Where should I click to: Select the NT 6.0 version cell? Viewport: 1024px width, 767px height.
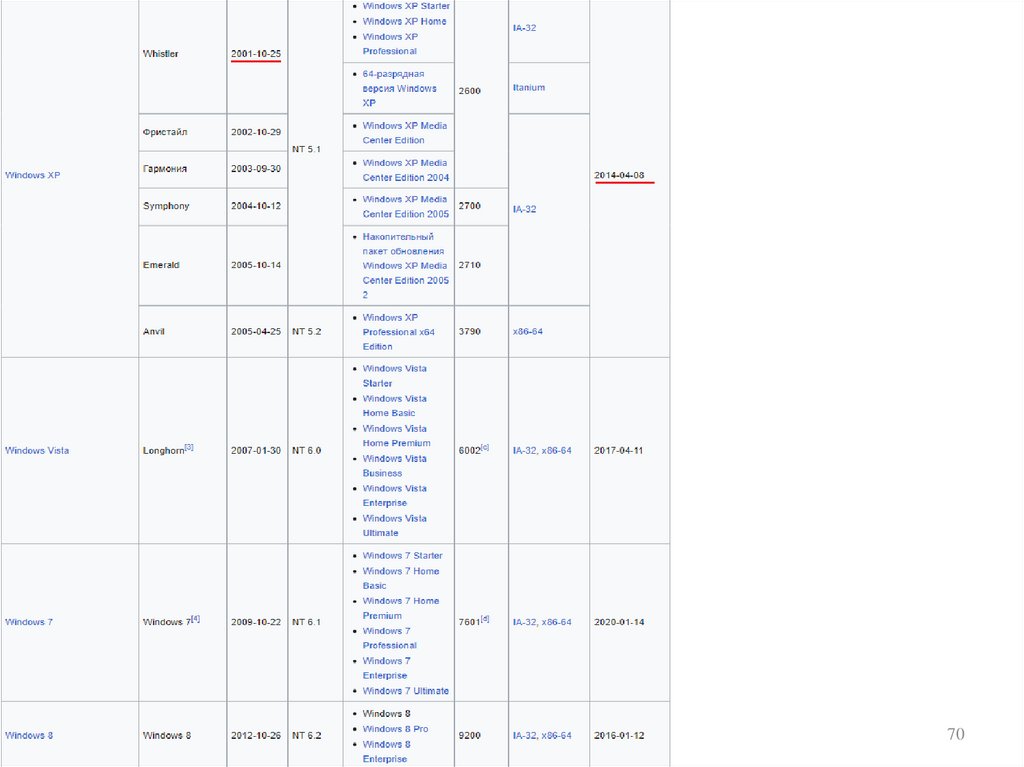[315, 450]
